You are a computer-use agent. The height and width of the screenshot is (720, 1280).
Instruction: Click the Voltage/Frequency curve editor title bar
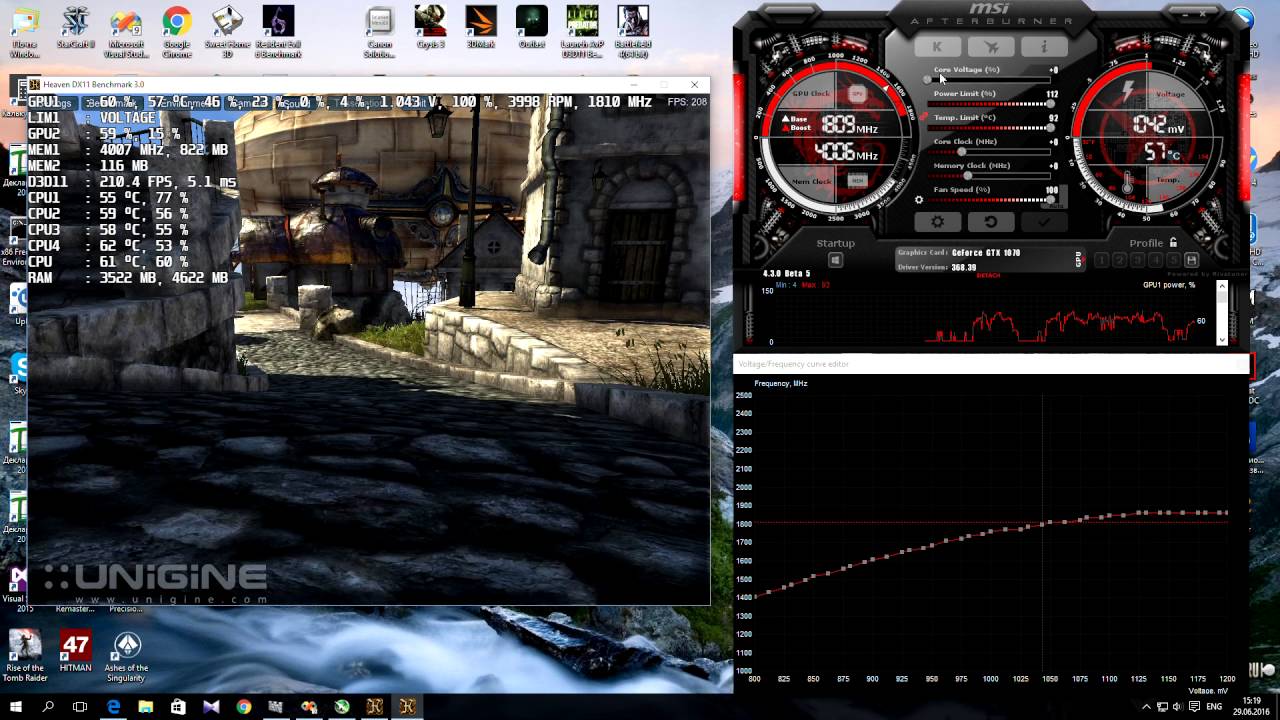[991, 364]
